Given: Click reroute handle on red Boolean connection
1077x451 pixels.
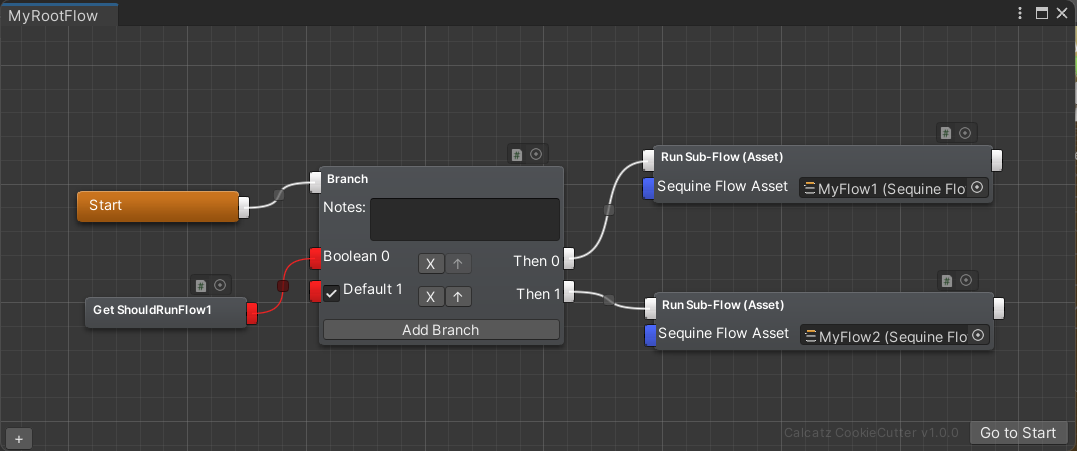Looking at the screenshot, I should pyautogui.click(x=282, y=286).
